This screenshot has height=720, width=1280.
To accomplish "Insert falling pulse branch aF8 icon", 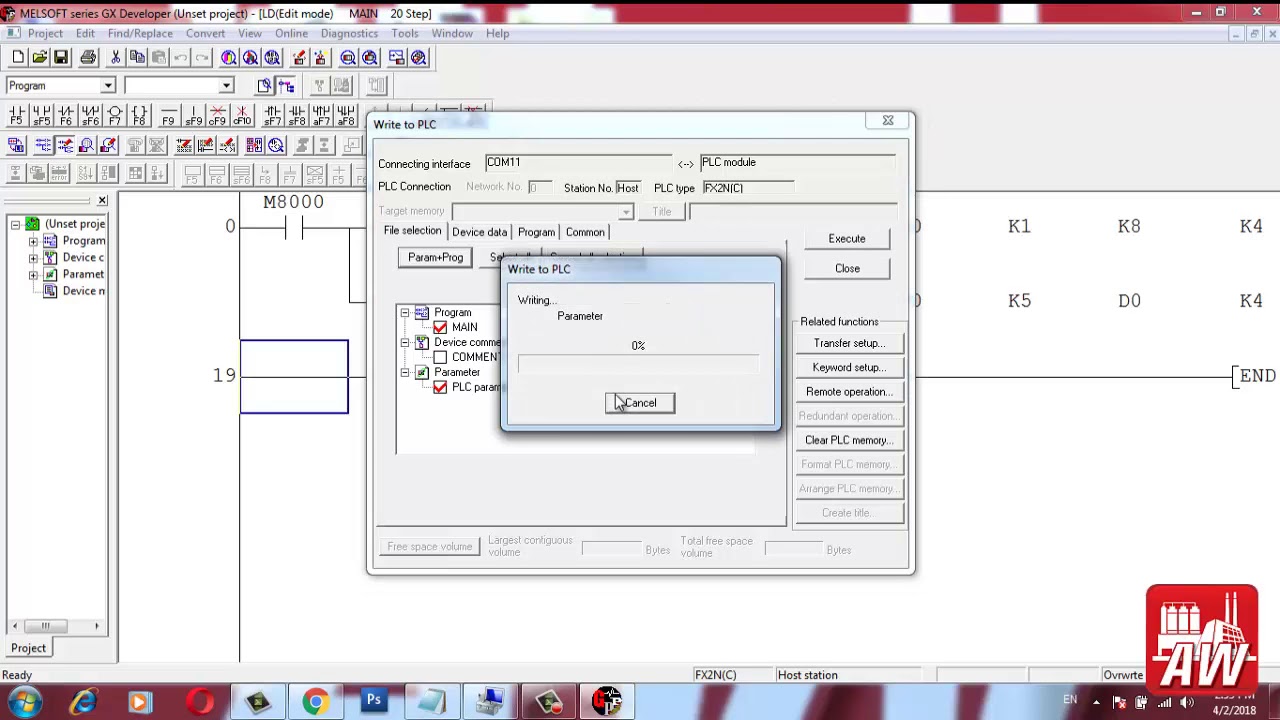I will click(346, 116).
